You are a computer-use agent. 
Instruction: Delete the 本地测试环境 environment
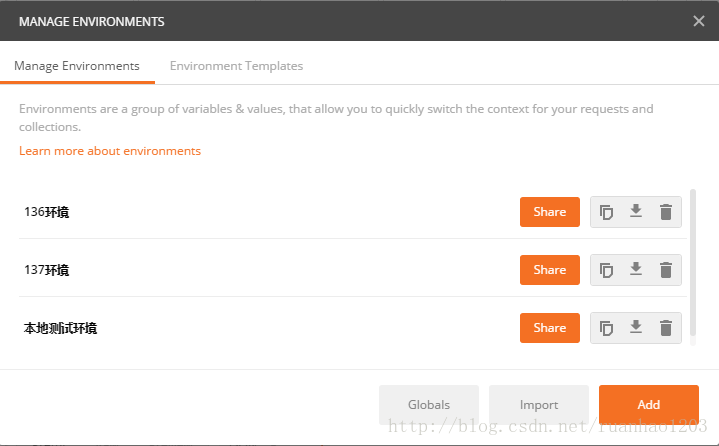click(666, 328)
